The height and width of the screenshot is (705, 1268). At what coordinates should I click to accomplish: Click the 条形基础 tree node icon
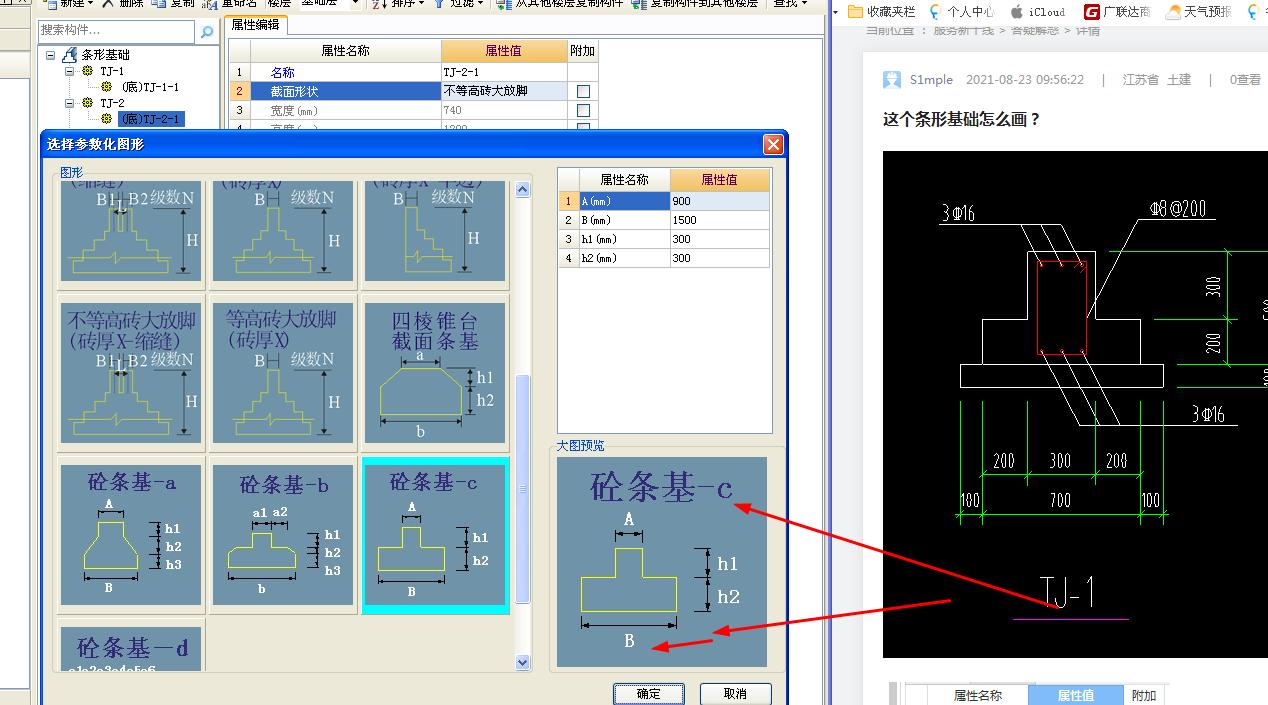click(x=69, y=55)
